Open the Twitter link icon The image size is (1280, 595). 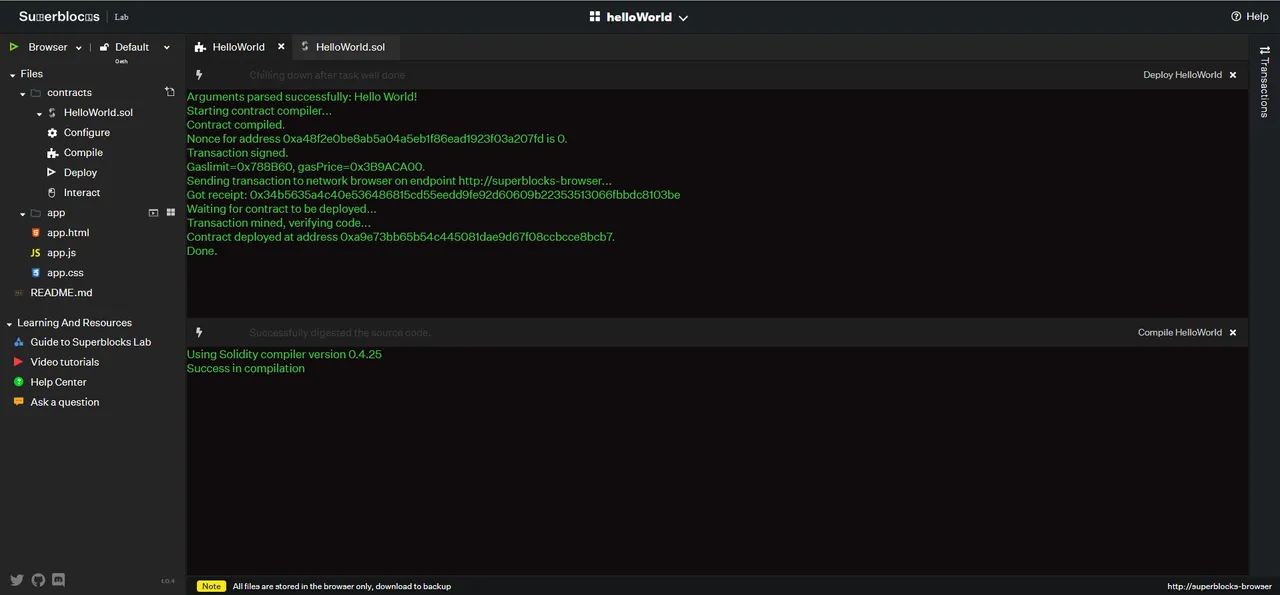pos(17,579)
